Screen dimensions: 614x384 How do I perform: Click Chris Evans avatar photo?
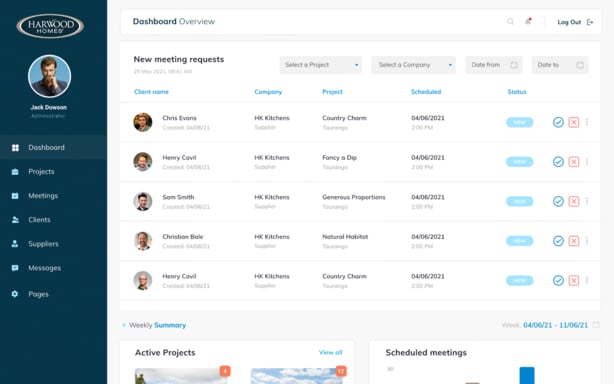click(143, 122)
